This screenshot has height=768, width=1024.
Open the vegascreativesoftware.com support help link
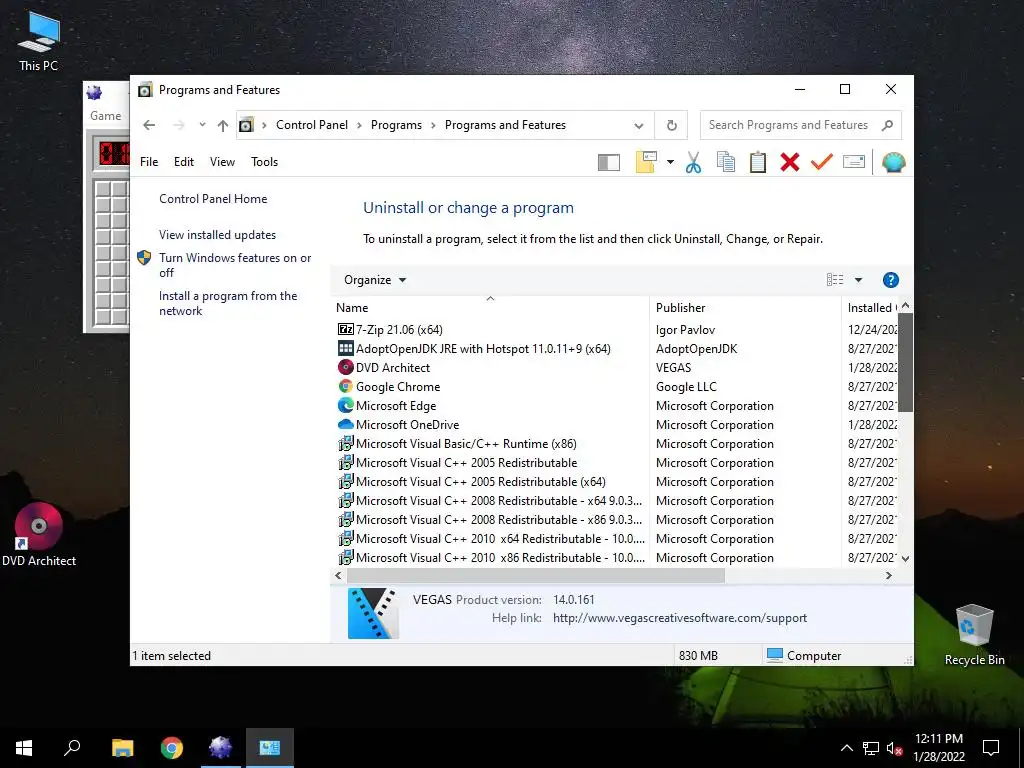point(680,618)
